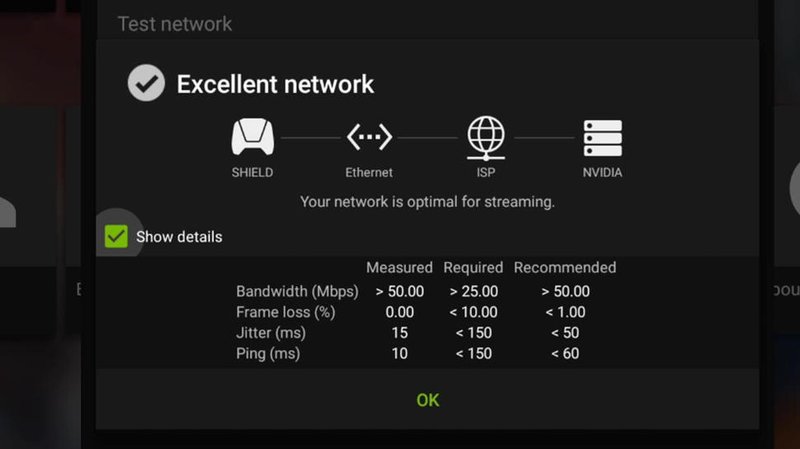Click the Jitter (ms) row label

click(271, 333)
